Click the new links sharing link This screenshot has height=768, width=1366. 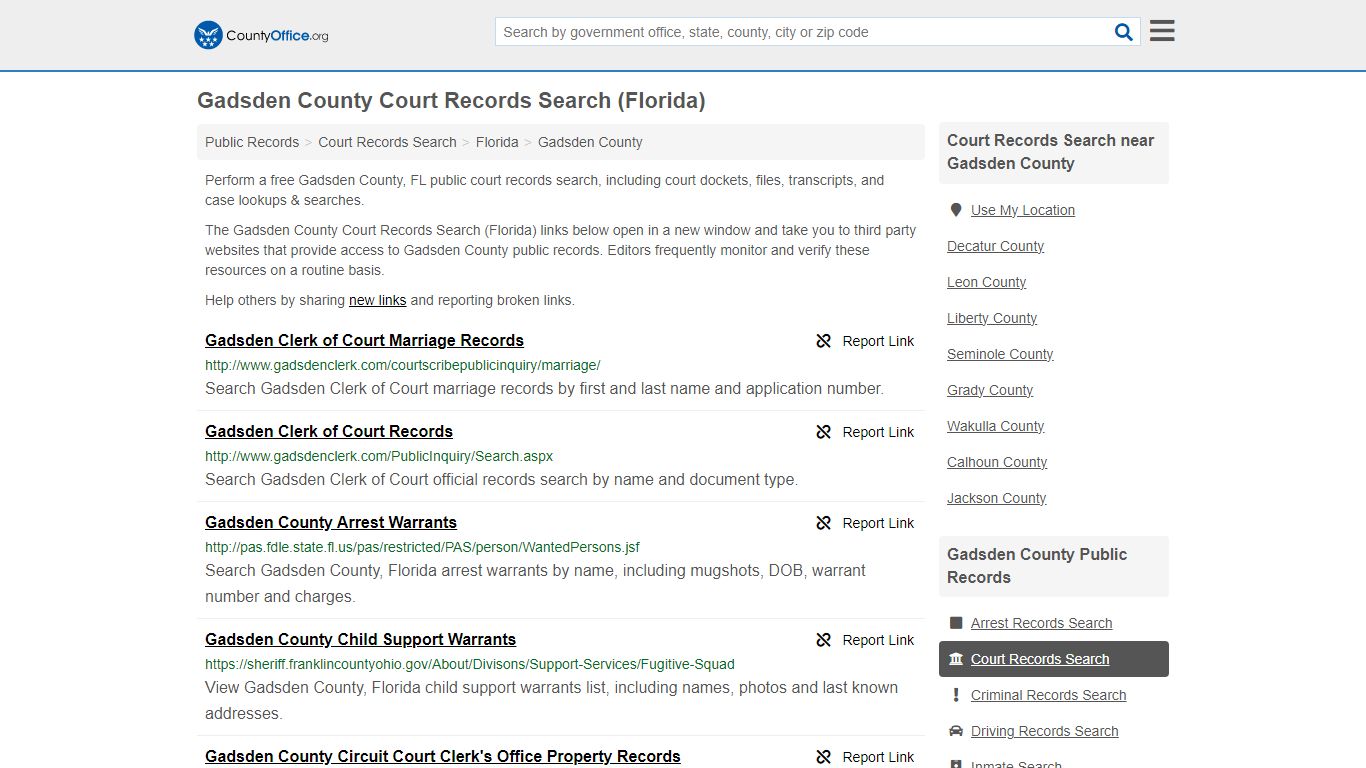377,300
